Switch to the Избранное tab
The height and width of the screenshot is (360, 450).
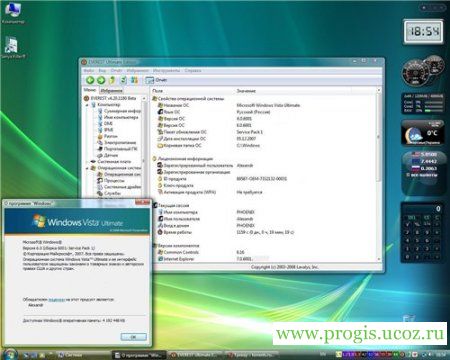tap(111, 90)
